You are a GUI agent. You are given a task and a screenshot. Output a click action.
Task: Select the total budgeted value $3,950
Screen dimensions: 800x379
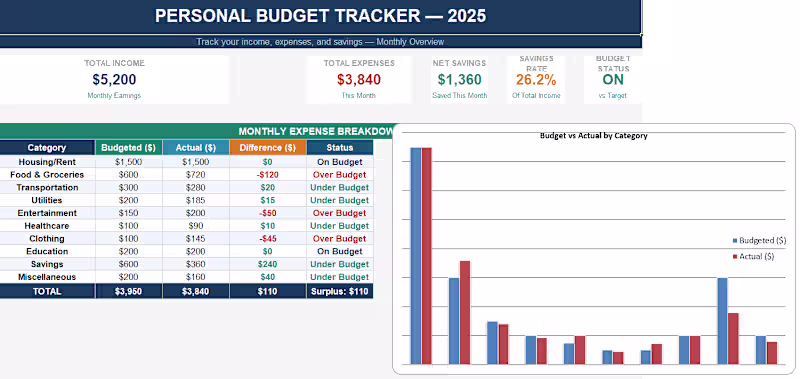point(129,291)
